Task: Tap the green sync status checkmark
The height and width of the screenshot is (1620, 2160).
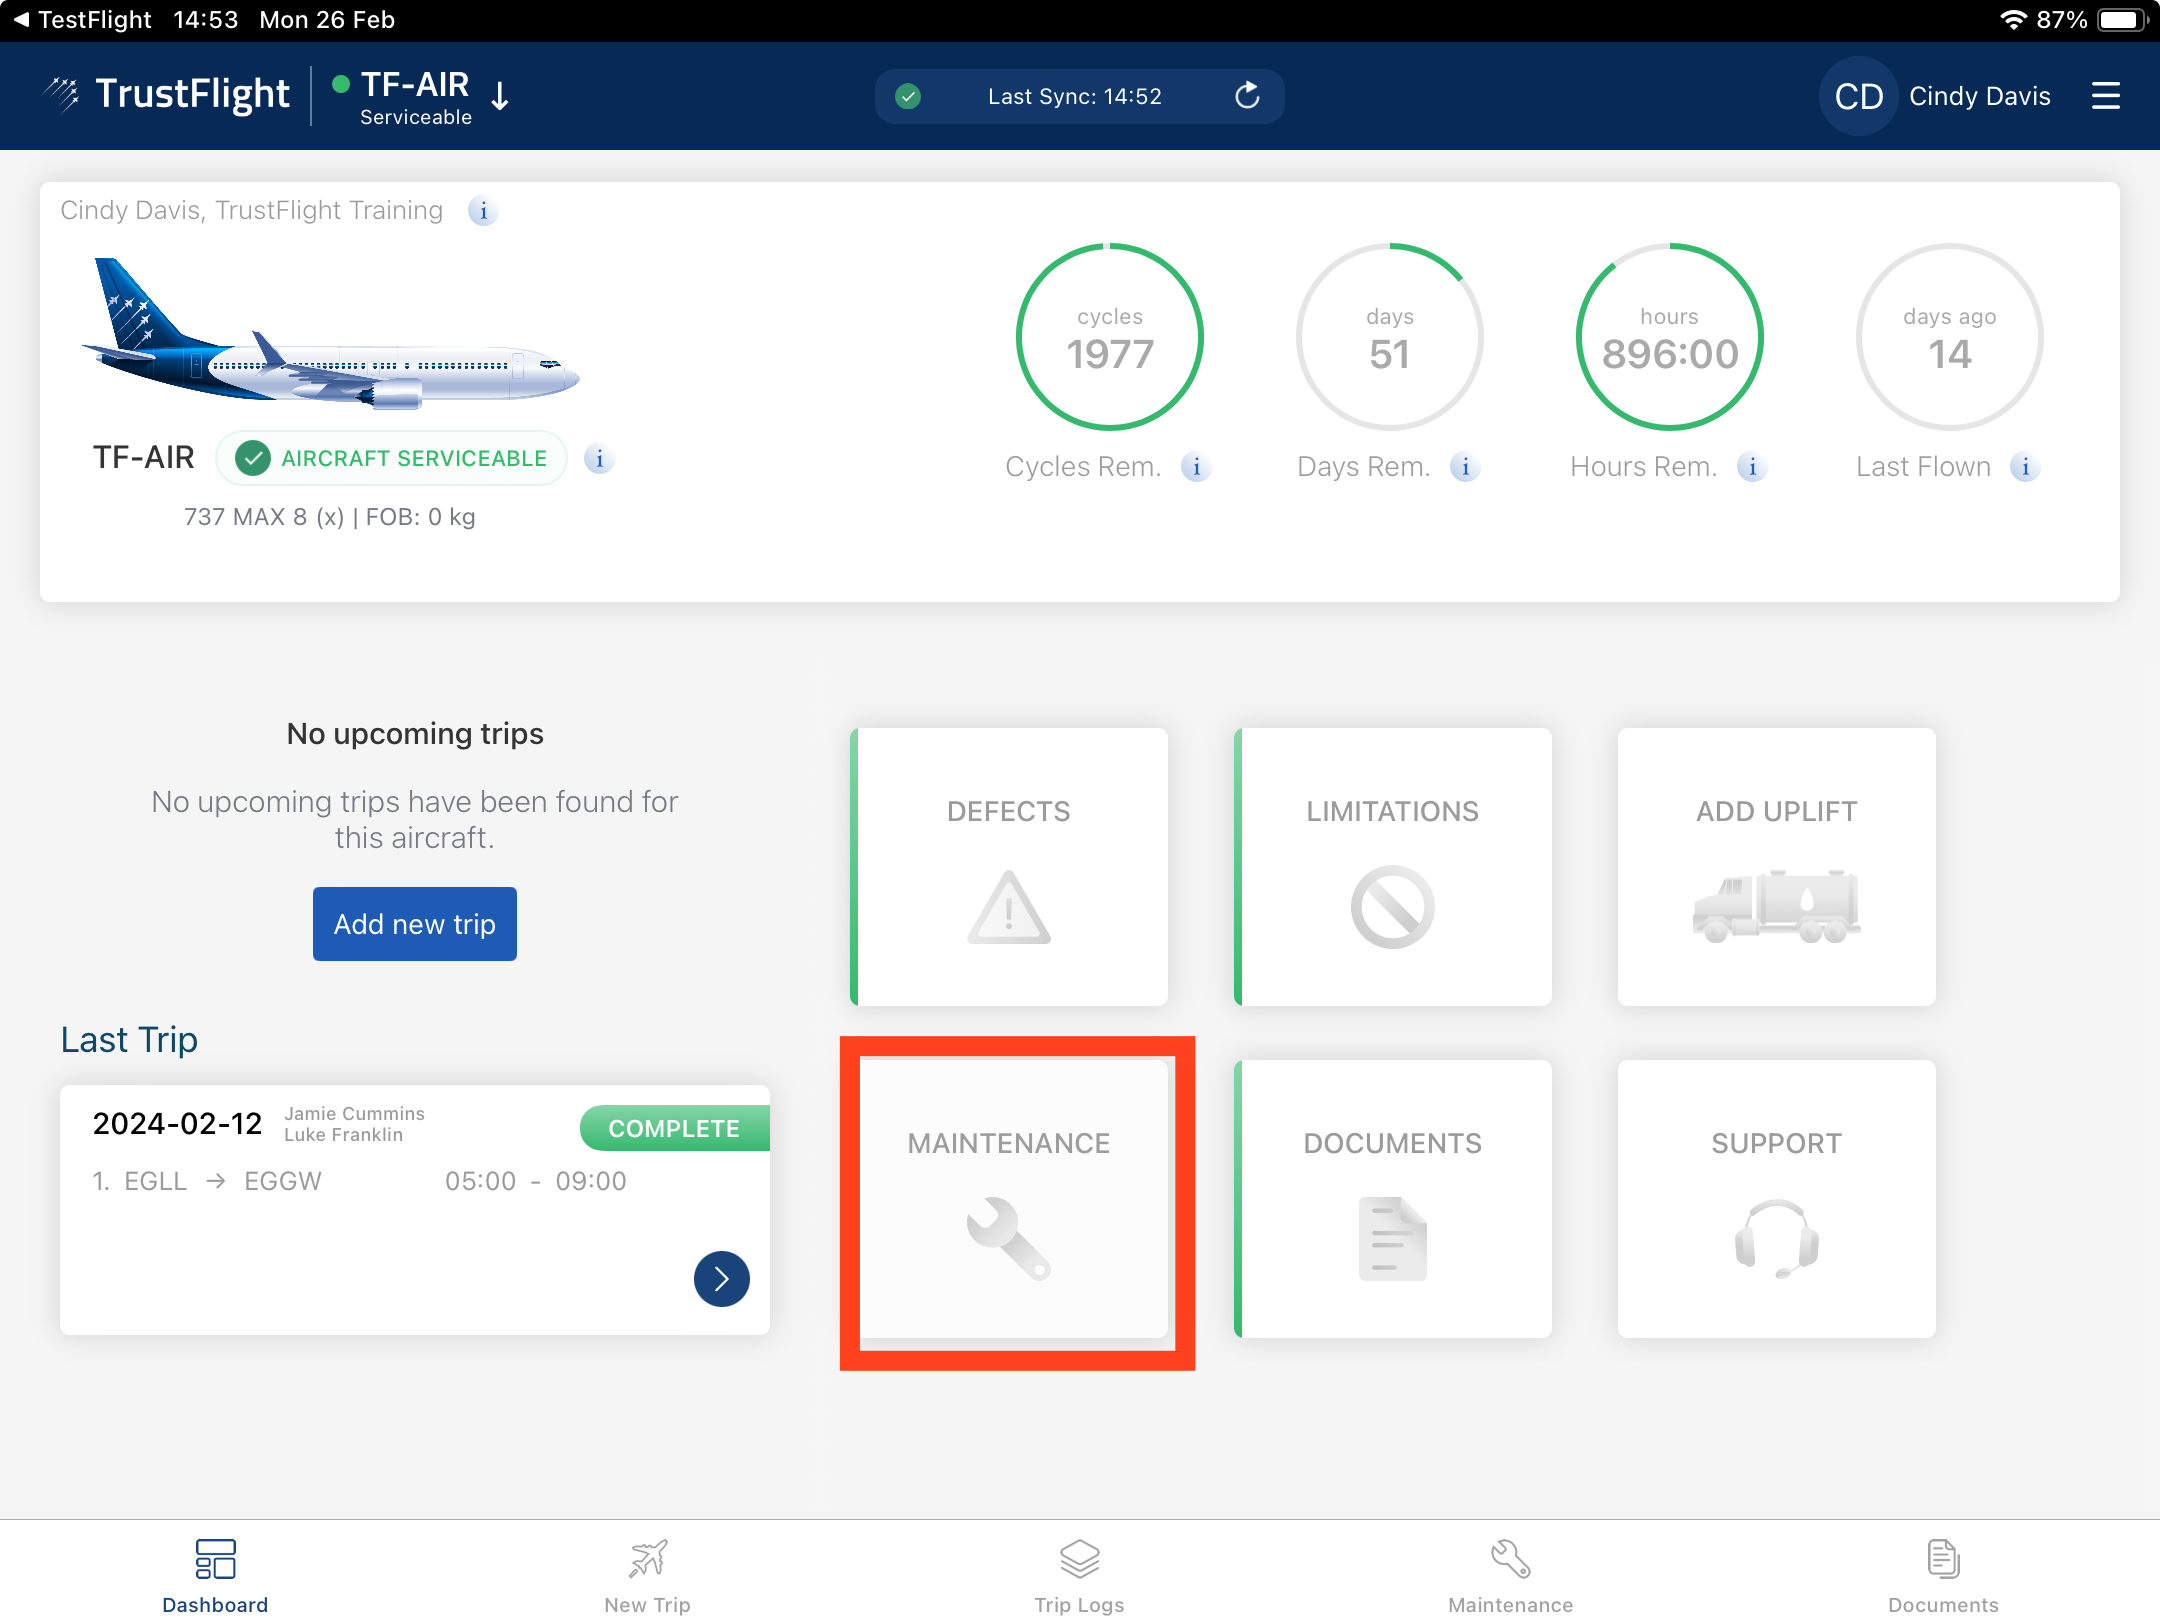Action: [x=908, y=96]
